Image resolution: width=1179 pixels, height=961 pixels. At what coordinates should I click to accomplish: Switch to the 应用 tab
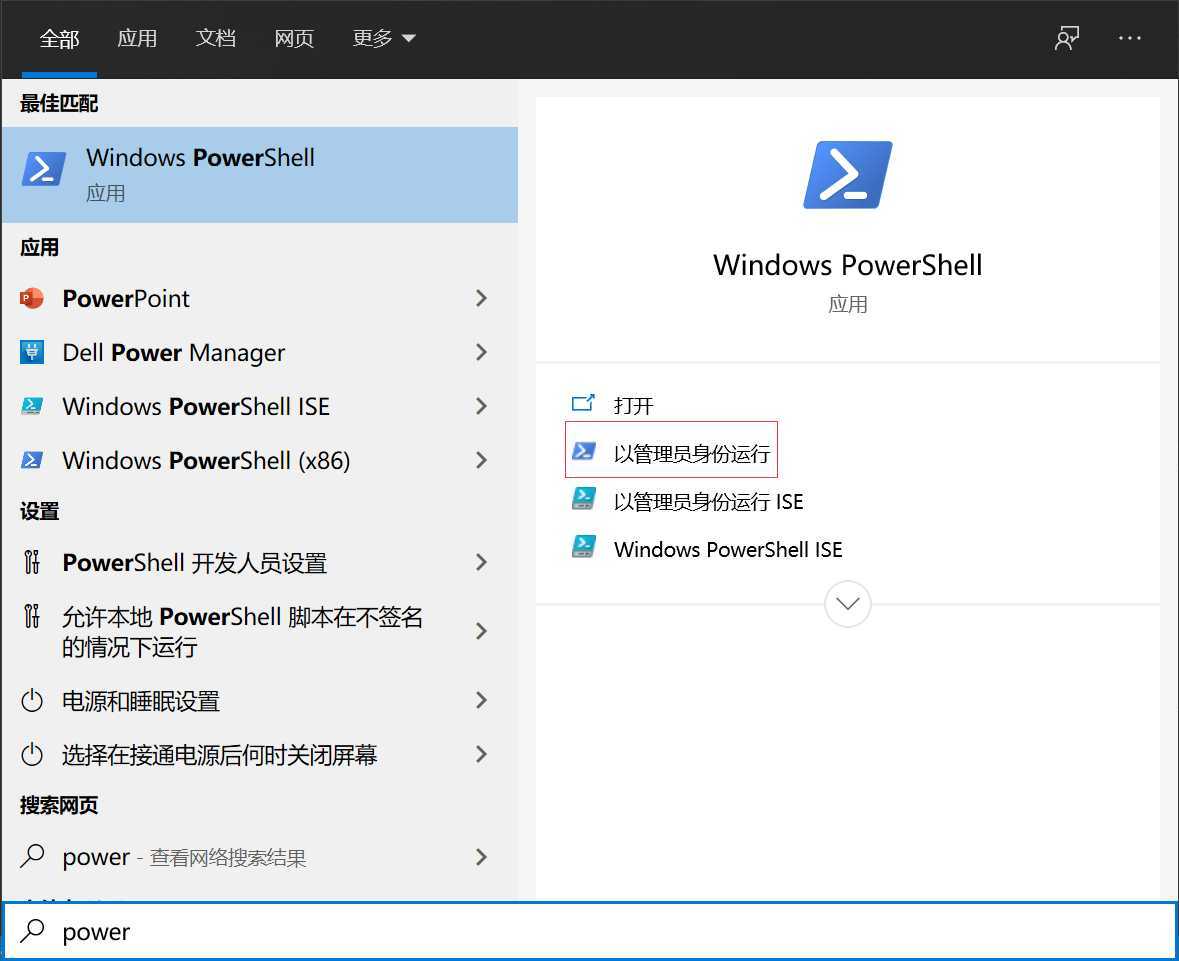coord(137,38)
